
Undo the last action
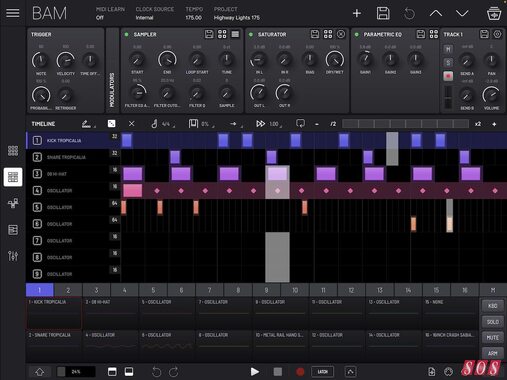[x=156, y=372]
